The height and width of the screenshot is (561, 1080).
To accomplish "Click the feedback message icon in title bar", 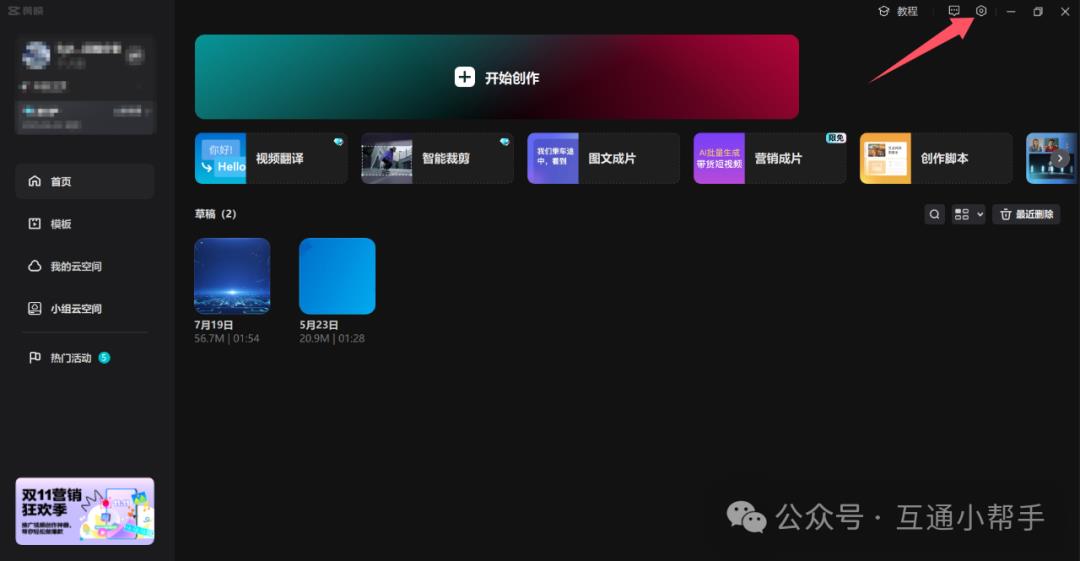I will click(x=954, y=11).
